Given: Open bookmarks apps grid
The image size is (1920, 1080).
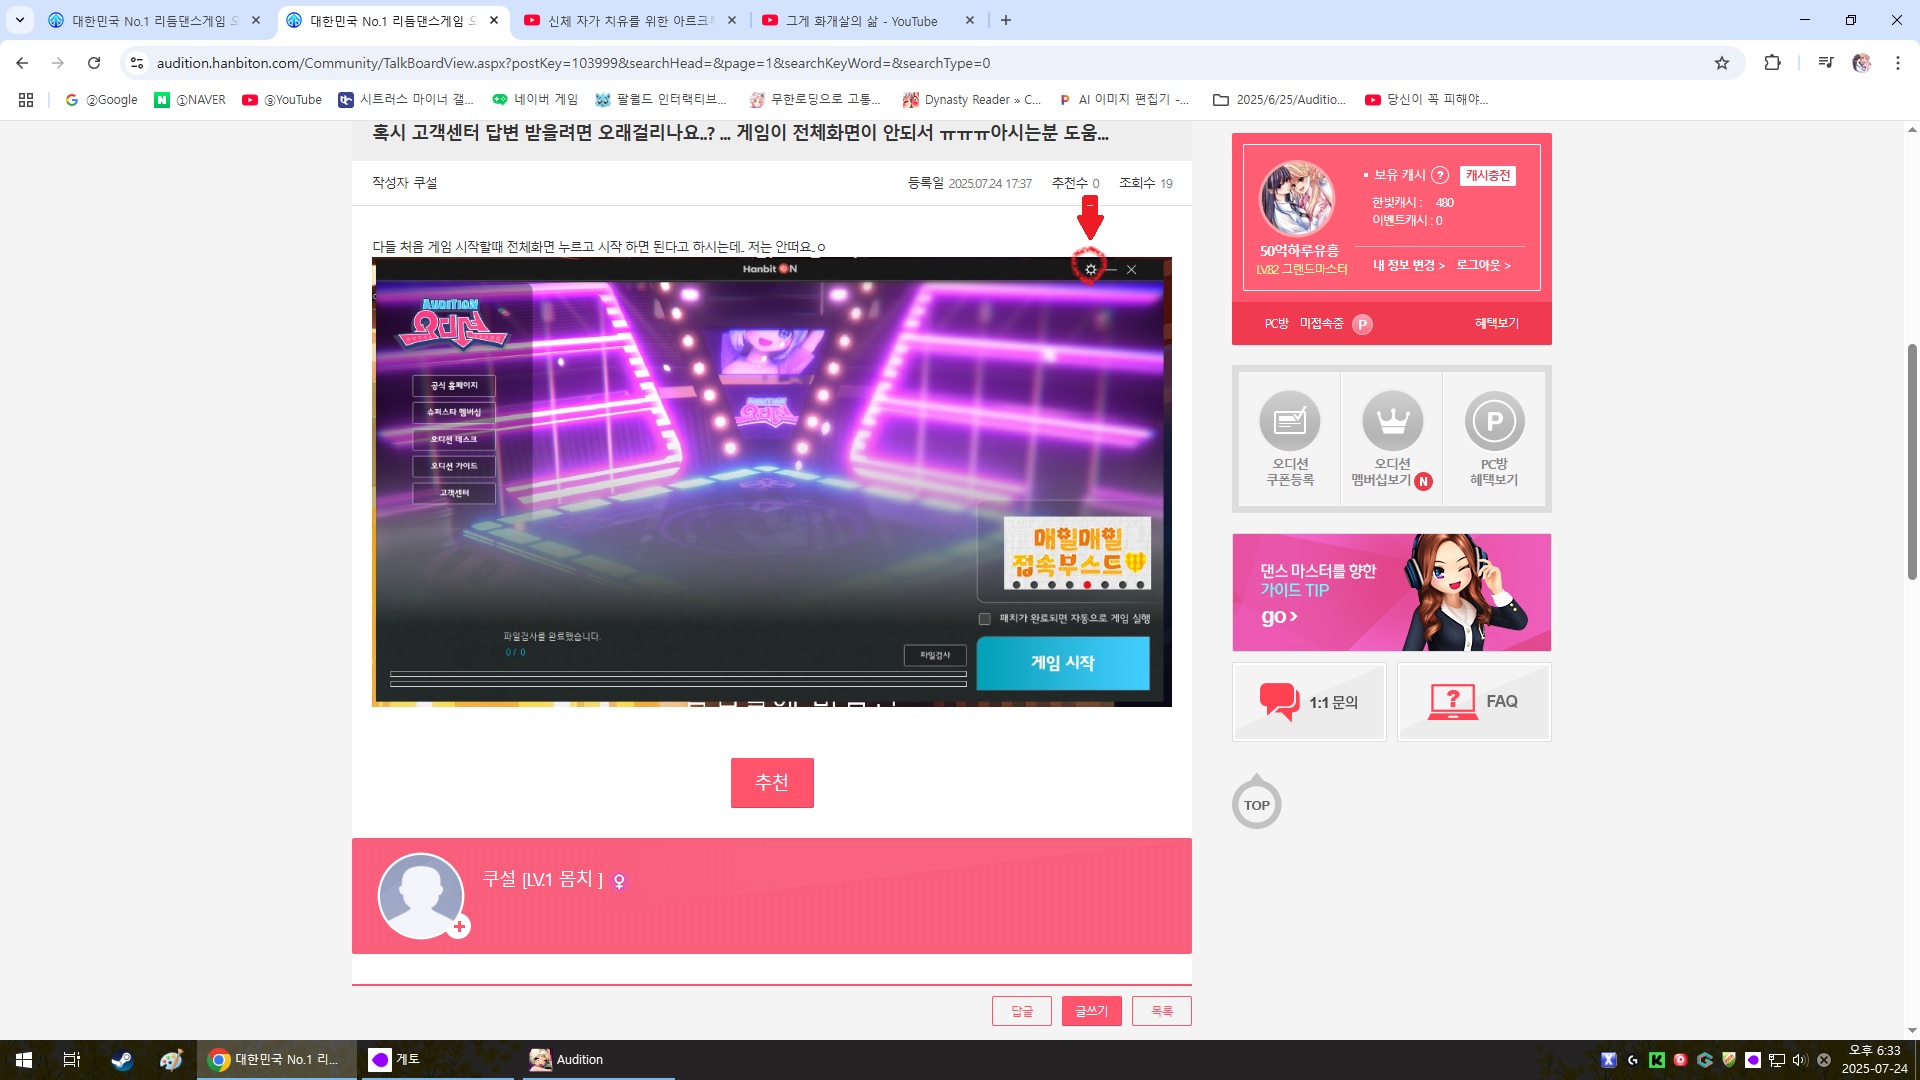Looking at the screenshot, I should (x=26, y=100).
